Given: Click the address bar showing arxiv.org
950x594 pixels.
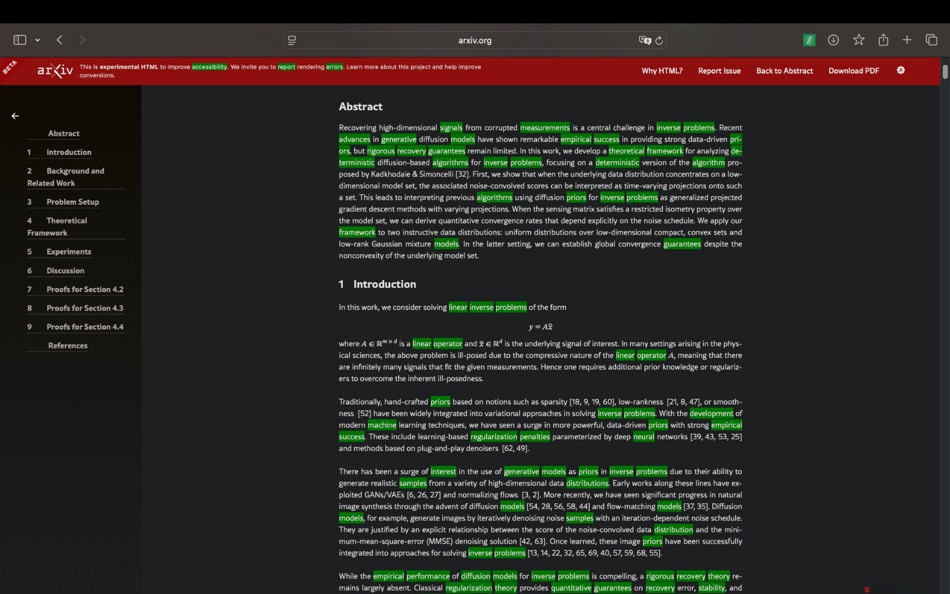Looking at the screenshot, I should 475,40.
